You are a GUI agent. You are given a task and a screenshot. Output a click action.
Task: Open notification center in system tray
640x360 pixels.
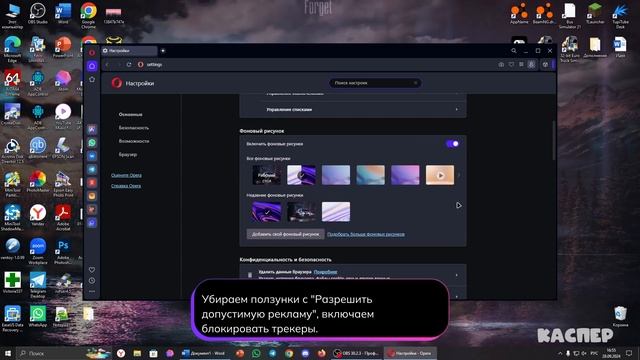[x=629, y=353]
